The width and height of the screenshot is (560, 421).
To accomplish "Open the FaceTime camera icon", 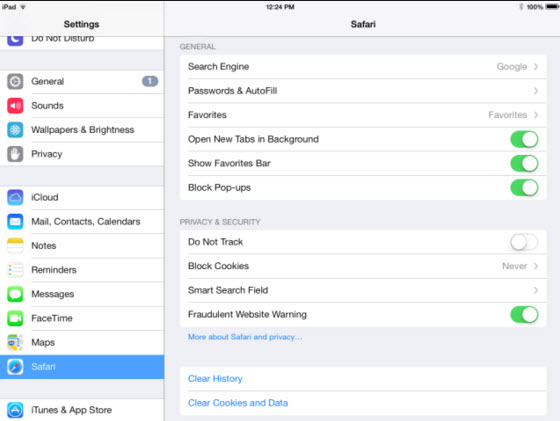I will pos(15,318).
